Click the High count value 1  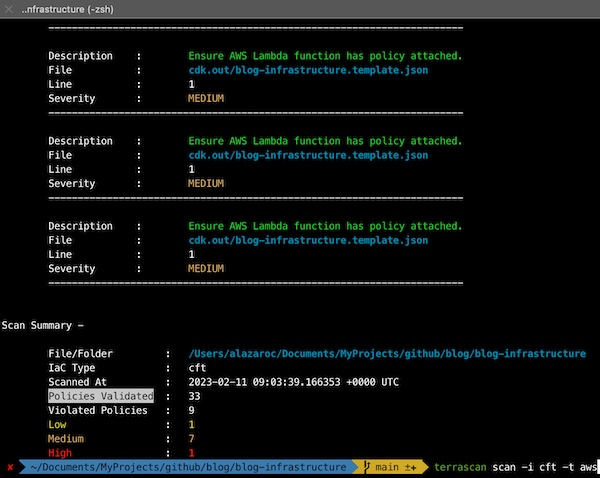pos(191,453)
